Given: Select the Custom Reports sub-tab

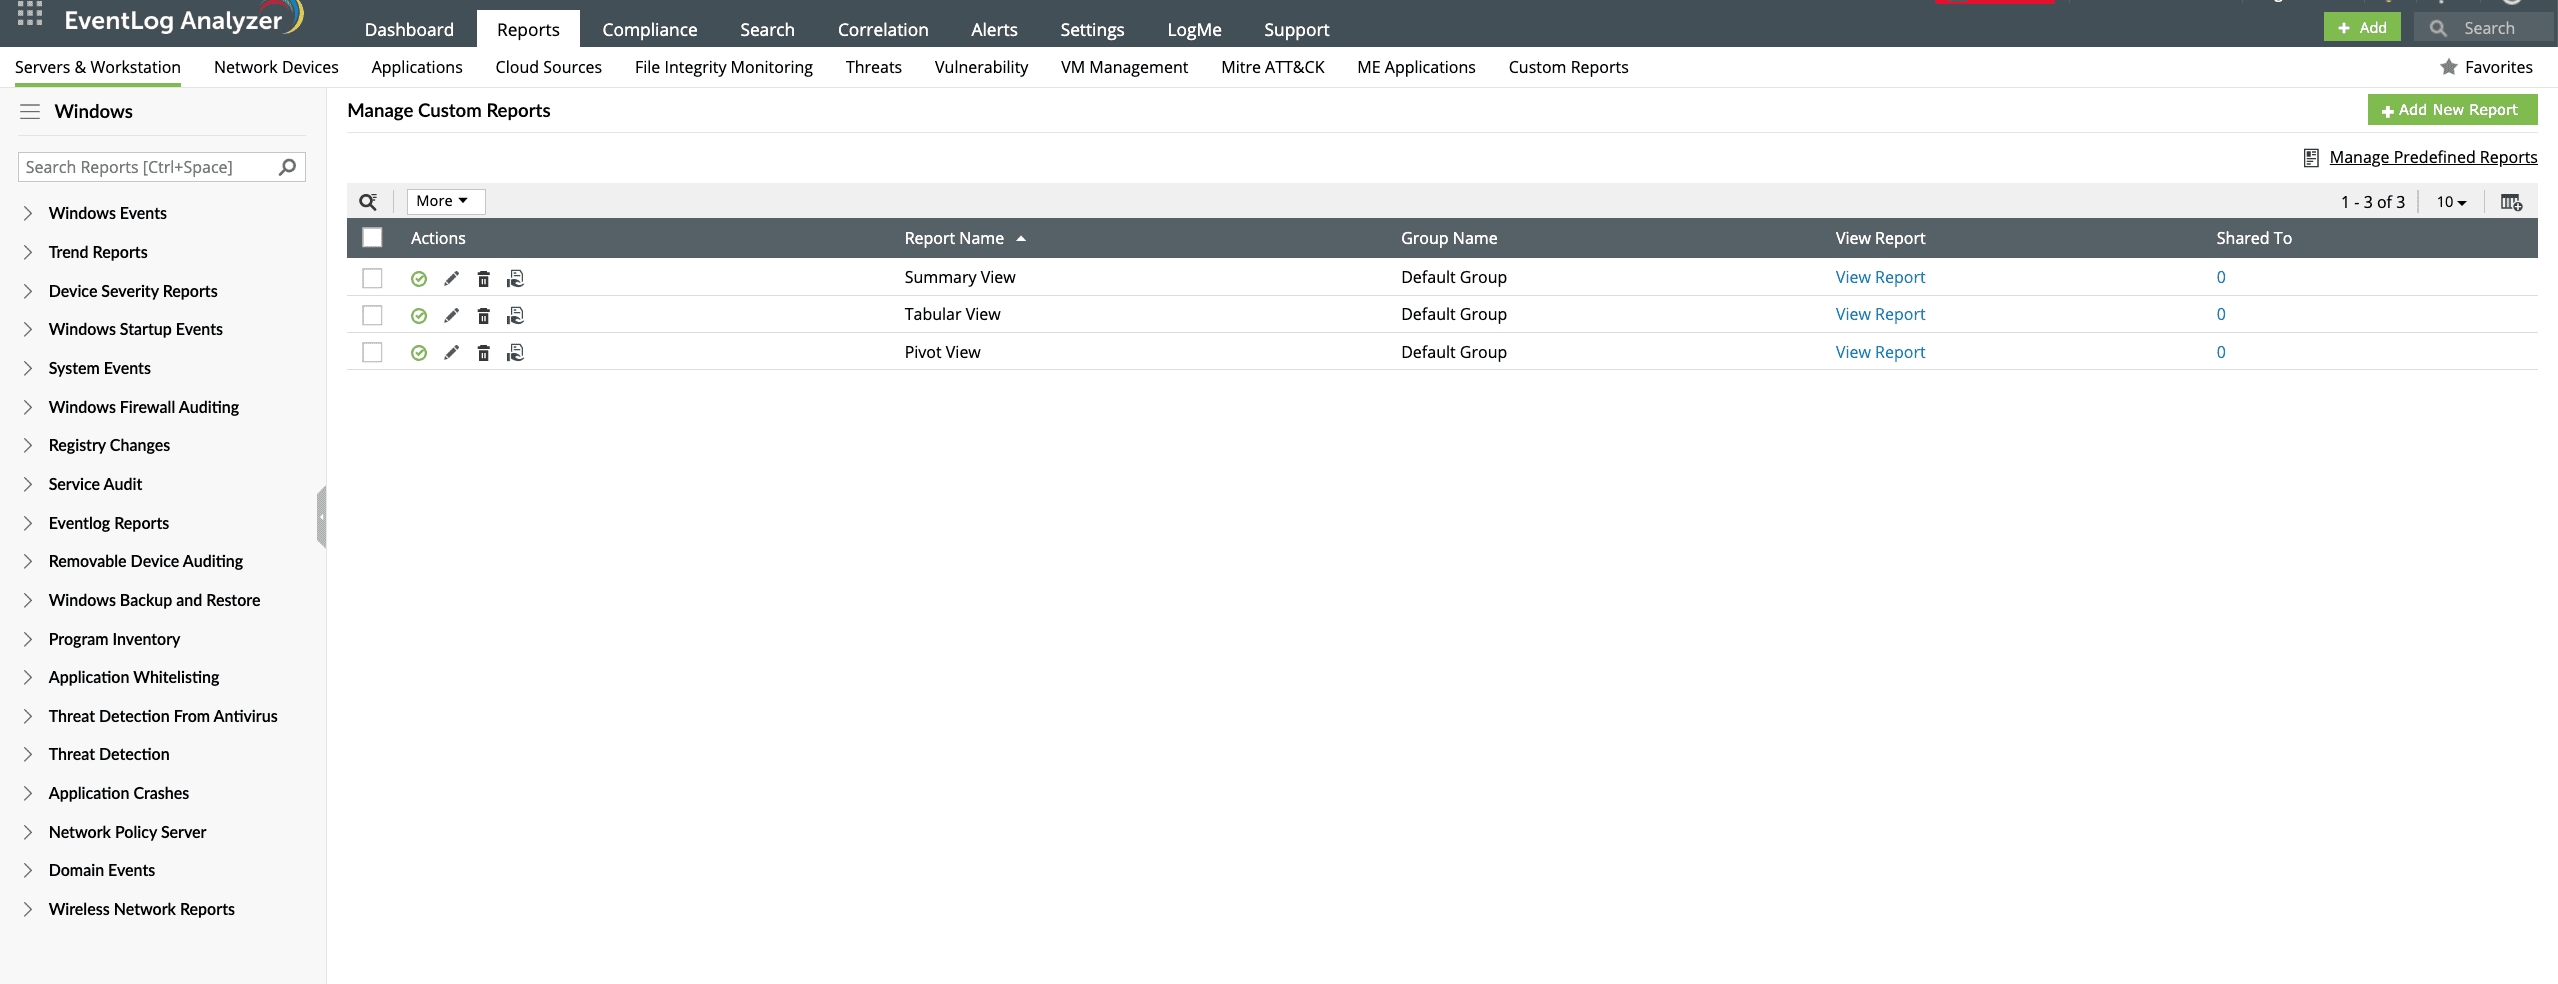Looking at the screenshot, I should point(1568,67).
